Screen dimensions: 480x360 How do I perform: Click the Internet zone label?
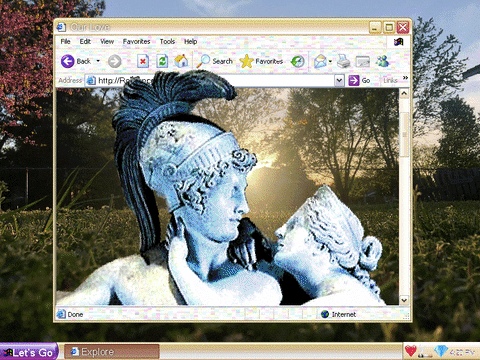(344, 314)
